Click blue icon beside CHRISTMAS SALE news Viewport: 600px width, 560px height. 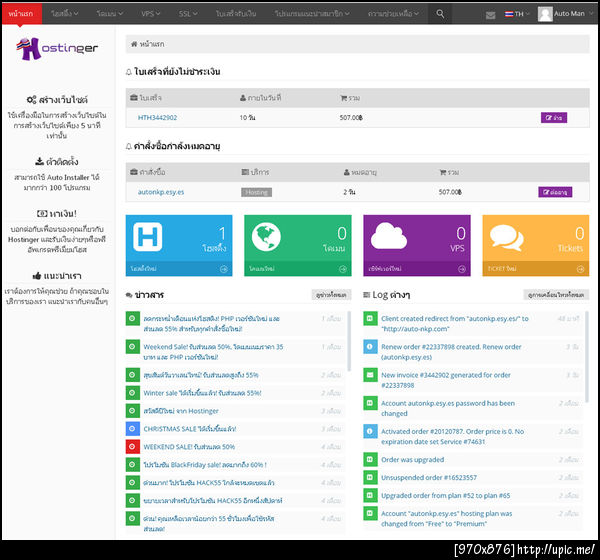point(132,429)
